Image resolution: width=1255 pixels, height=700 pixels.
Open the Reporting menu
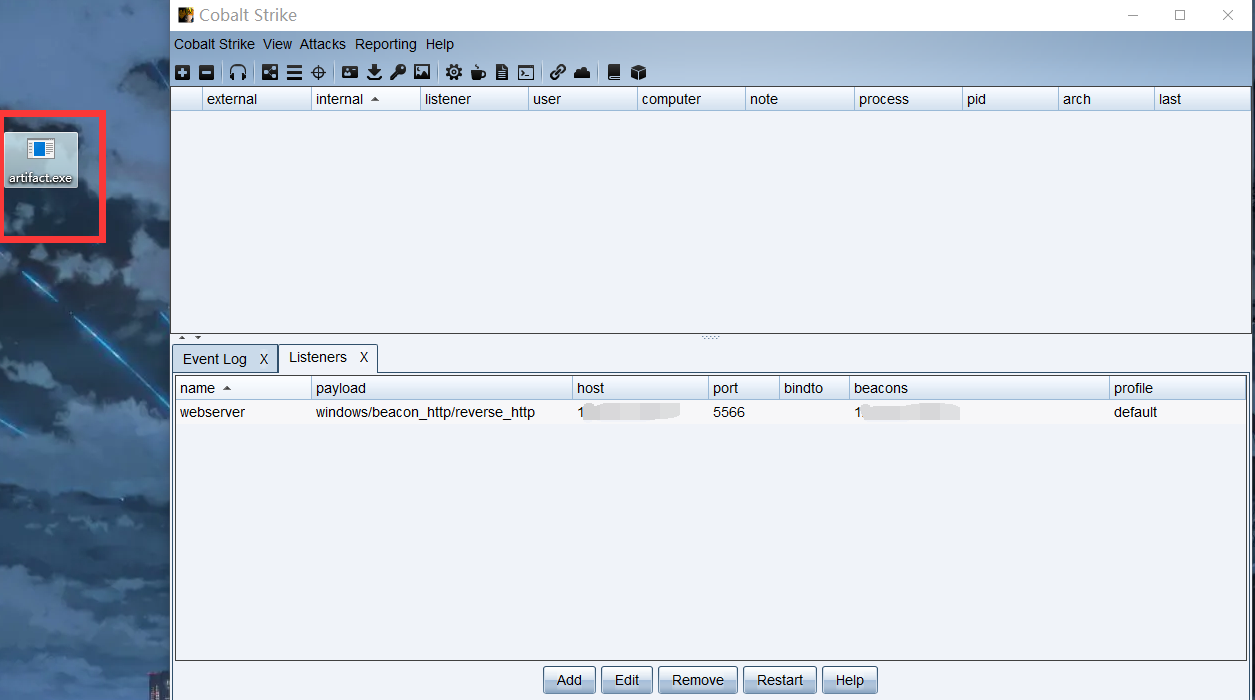coord(386,44)
